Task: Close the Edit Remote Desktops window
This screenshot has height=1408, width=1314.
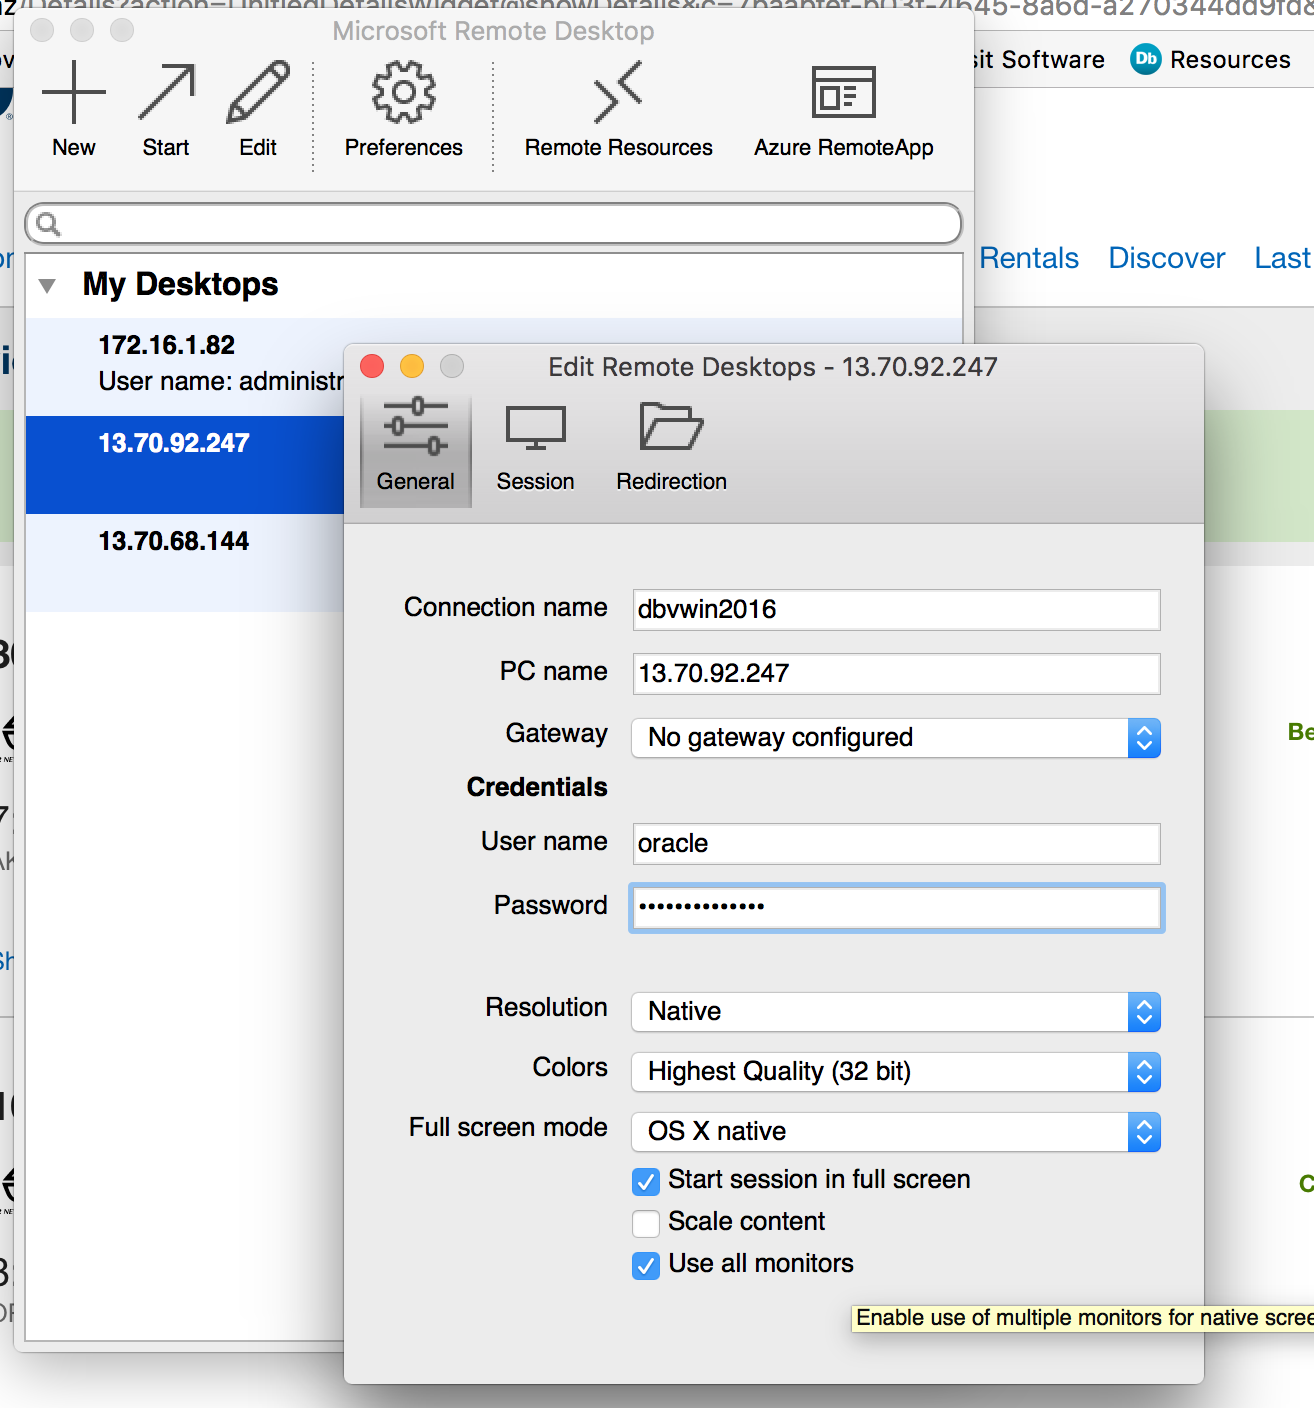Action: 372,366
